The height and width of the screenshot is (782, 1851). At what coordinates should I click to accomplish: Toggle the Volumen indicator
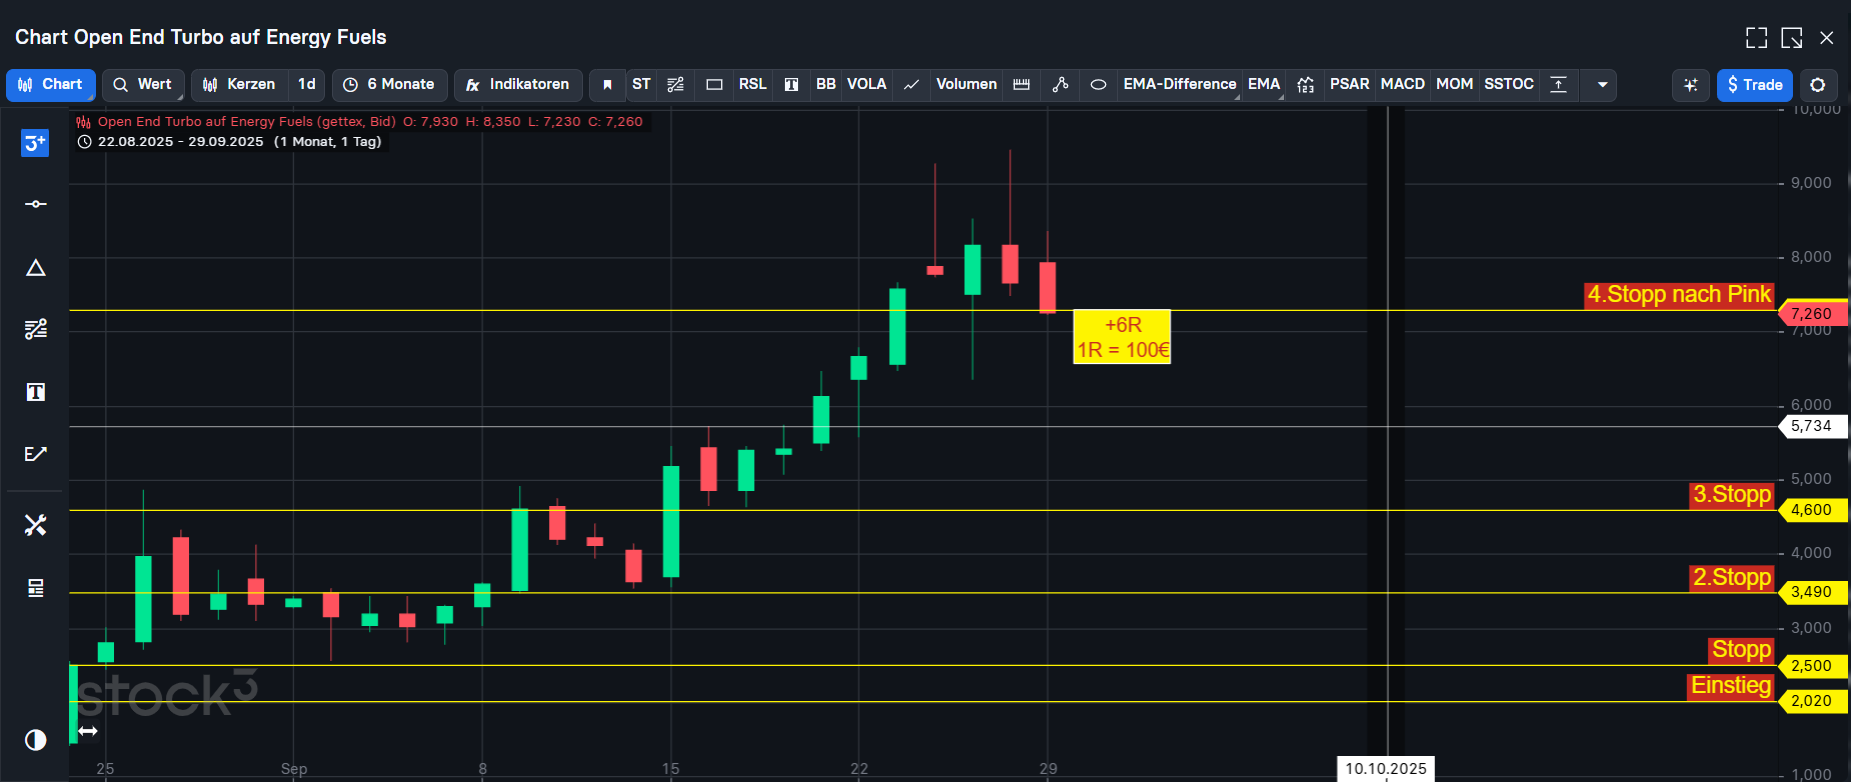[x=966, y=85]
